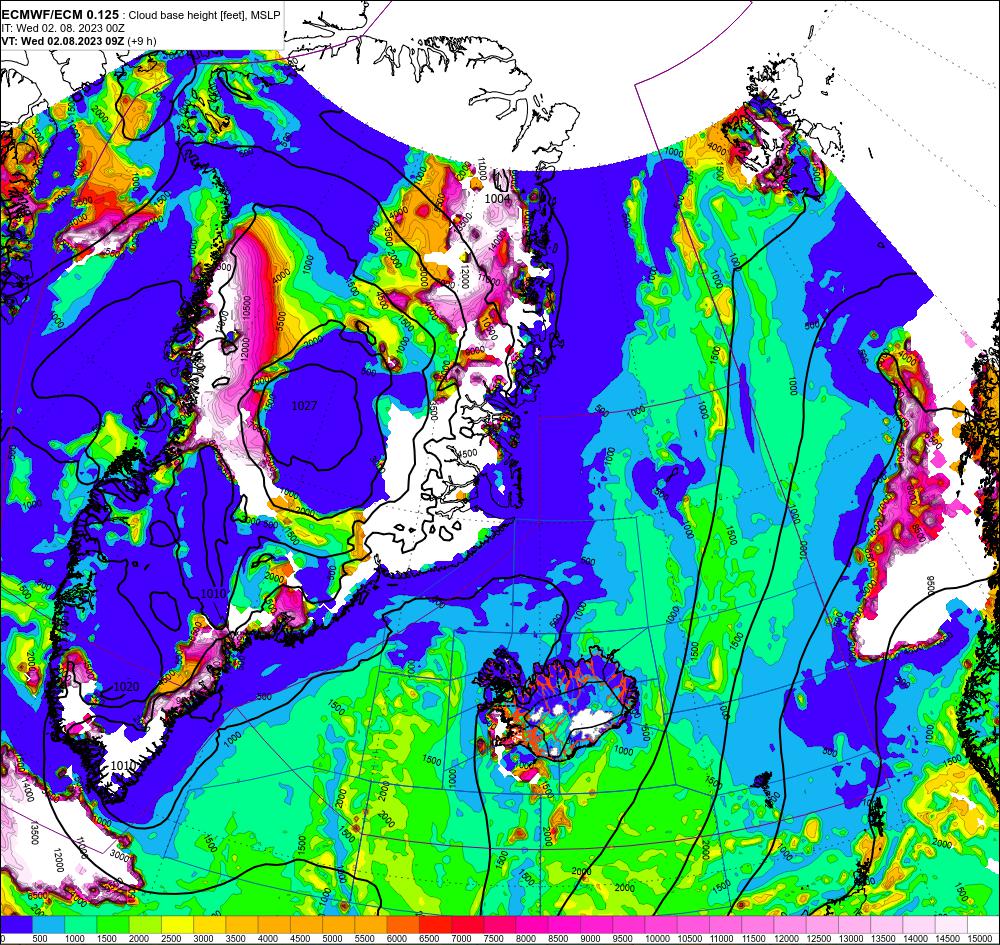This screenshot has width=1000, height=945.
Task: Click the 'IT: Wed 02. 08. 2023 00Z' line
Action: point(62,28)
